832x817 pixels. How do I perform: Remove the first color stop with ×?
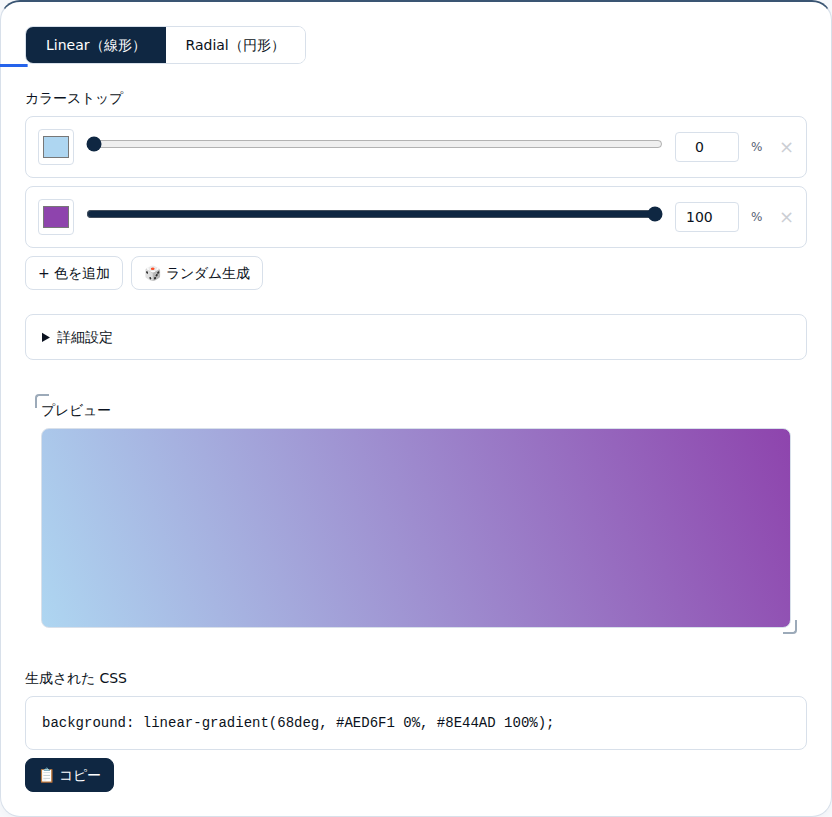click(786, 147)
